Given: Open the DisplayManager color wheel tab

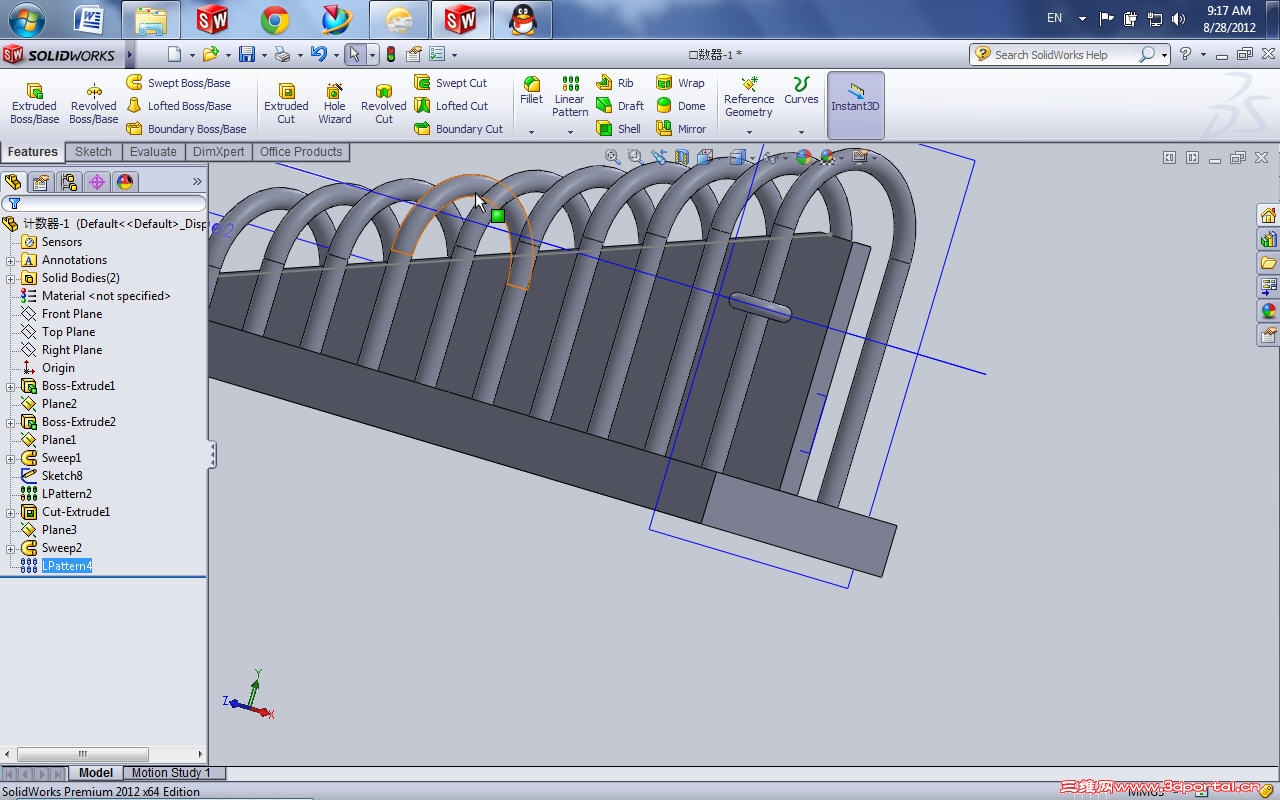Looking at the screenshot, I should pos(125,182).
